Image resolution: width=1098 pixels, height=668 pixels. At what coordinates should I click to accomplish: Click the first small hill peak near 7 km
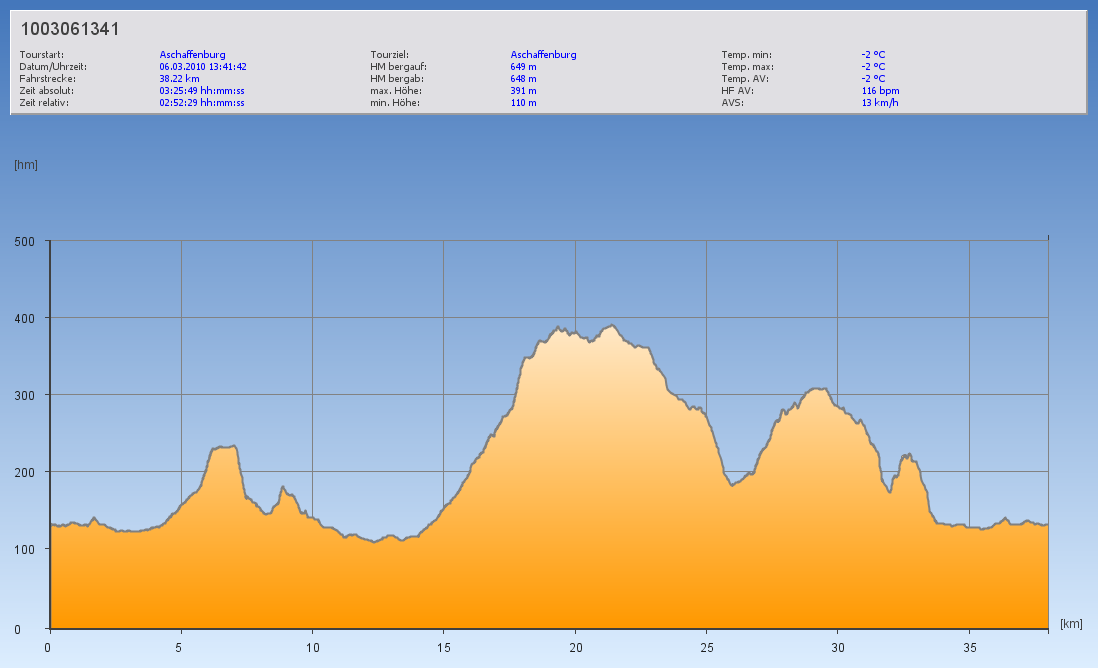tap(232, 447)
